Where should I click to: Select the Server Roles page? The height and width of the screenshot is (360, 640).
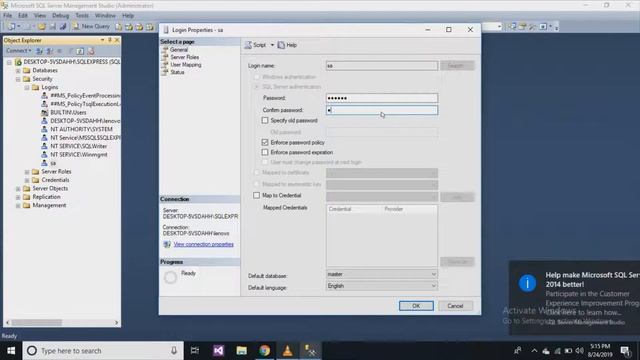click(x=184, y=57)
